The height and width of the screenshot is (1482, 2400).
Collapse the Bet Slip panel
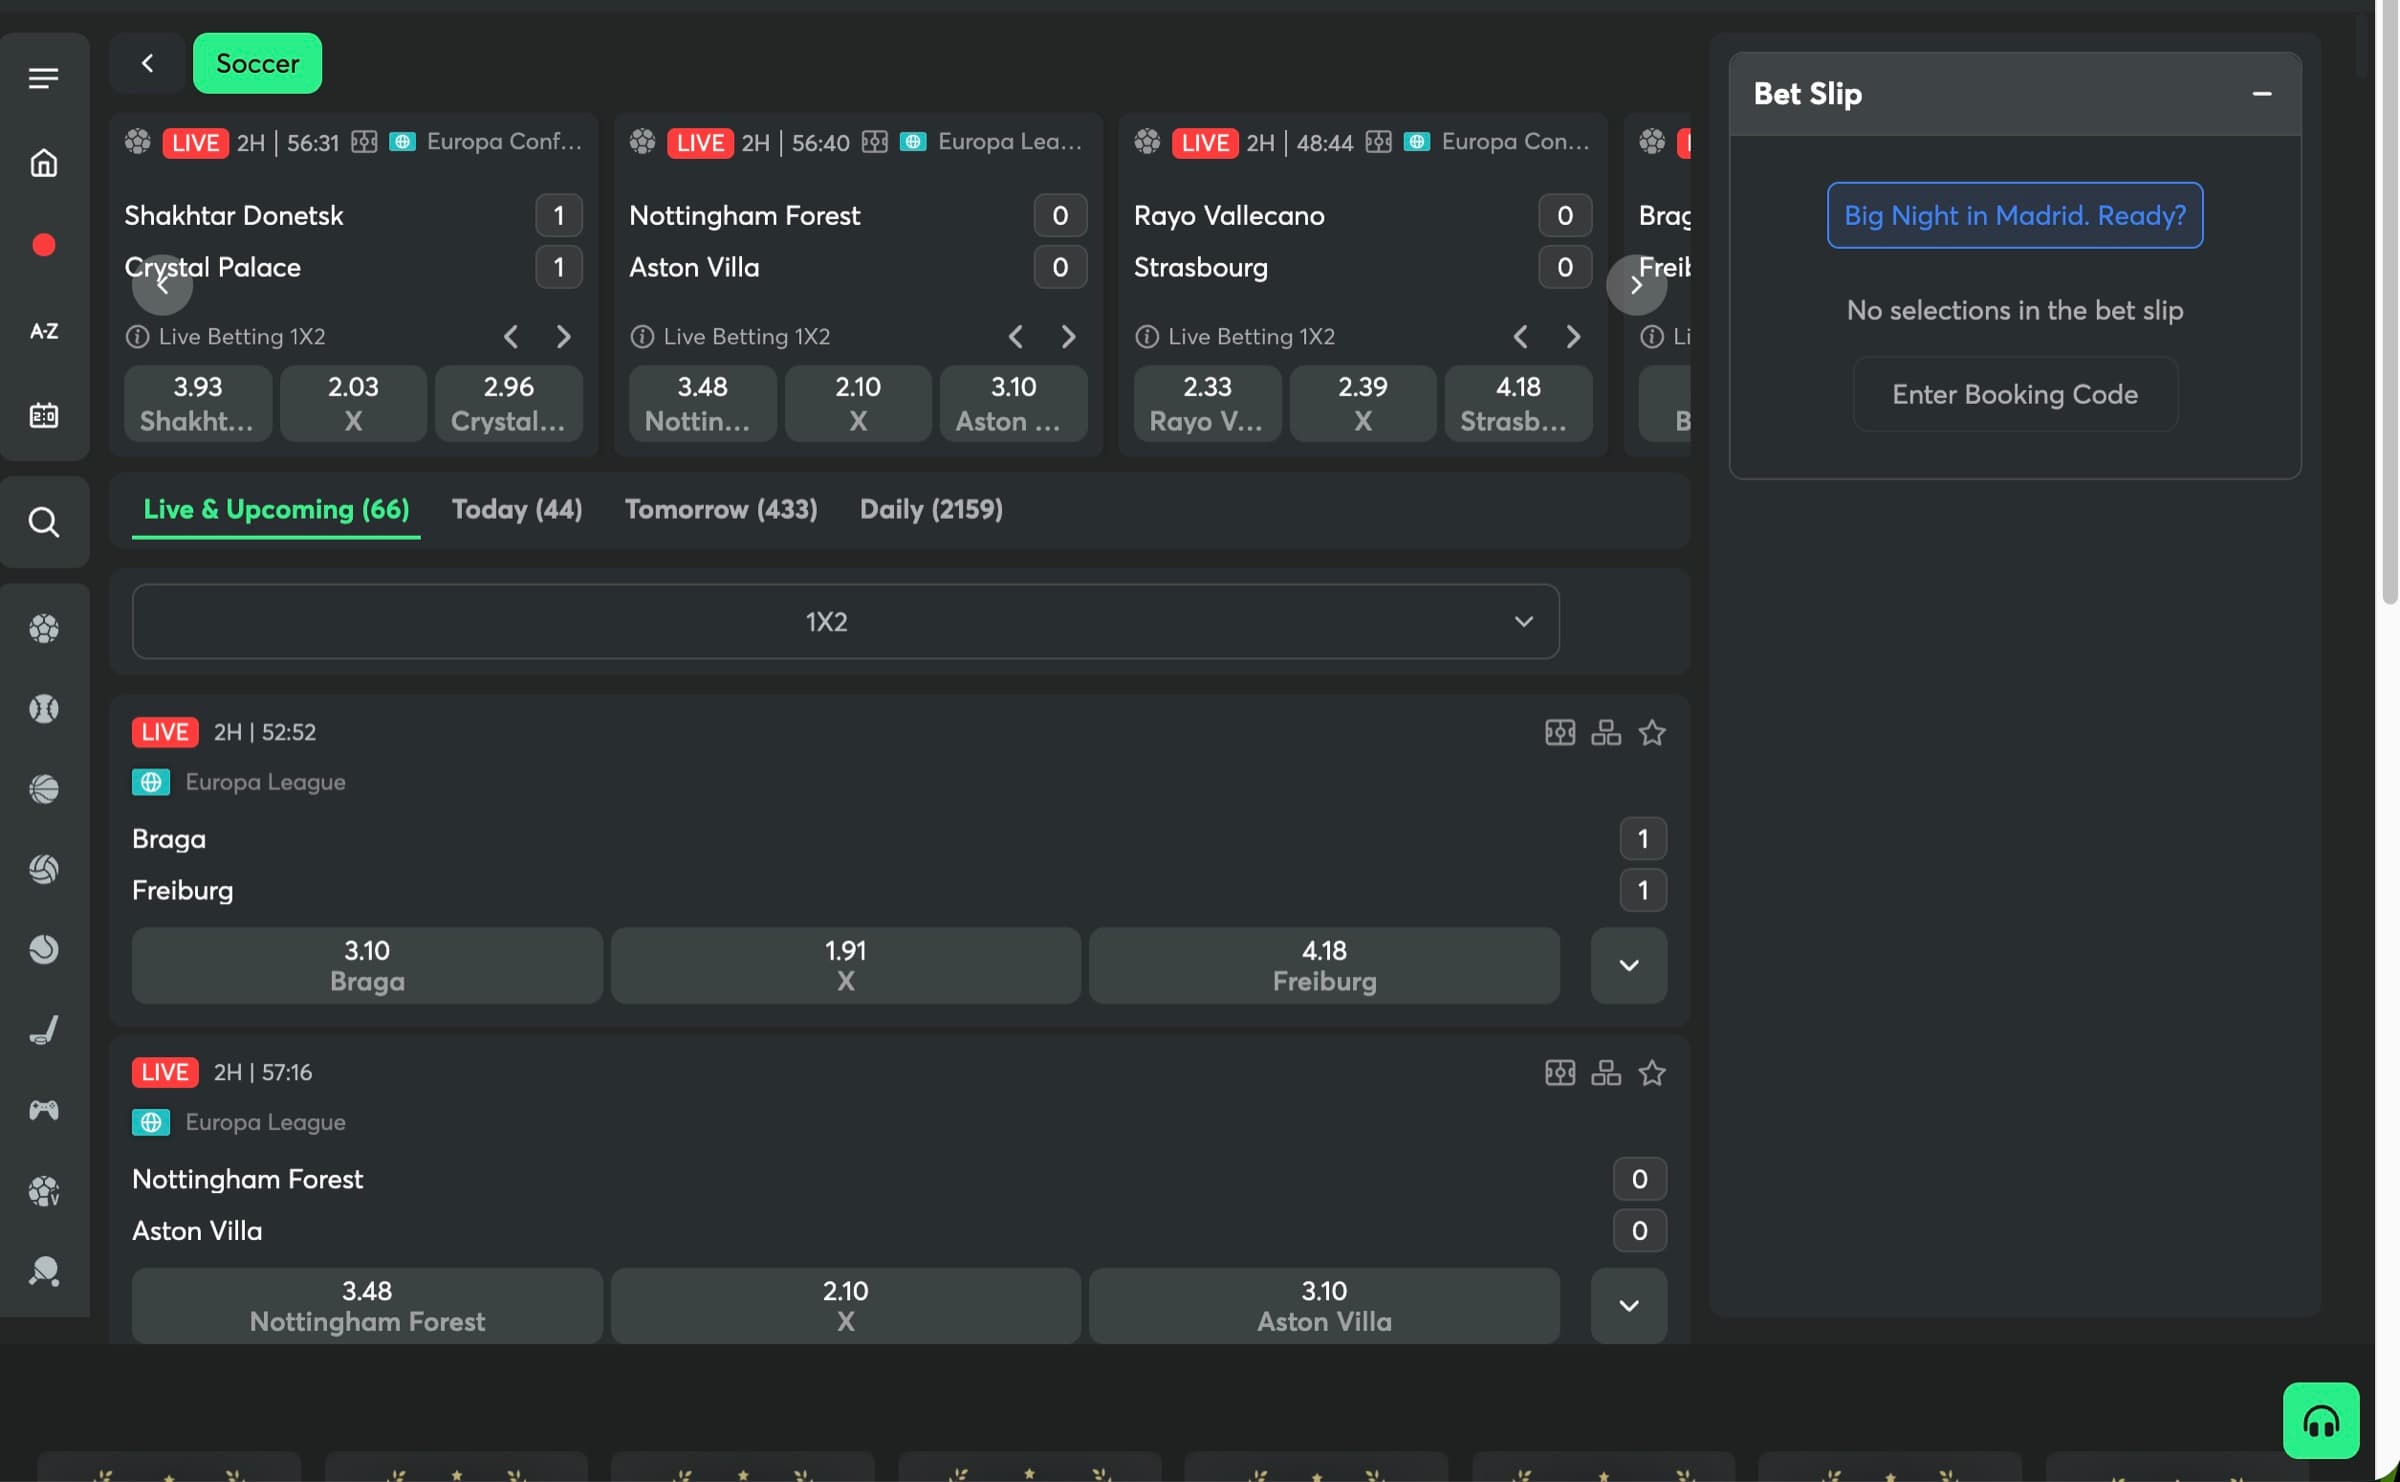[x=2262, y=94]
